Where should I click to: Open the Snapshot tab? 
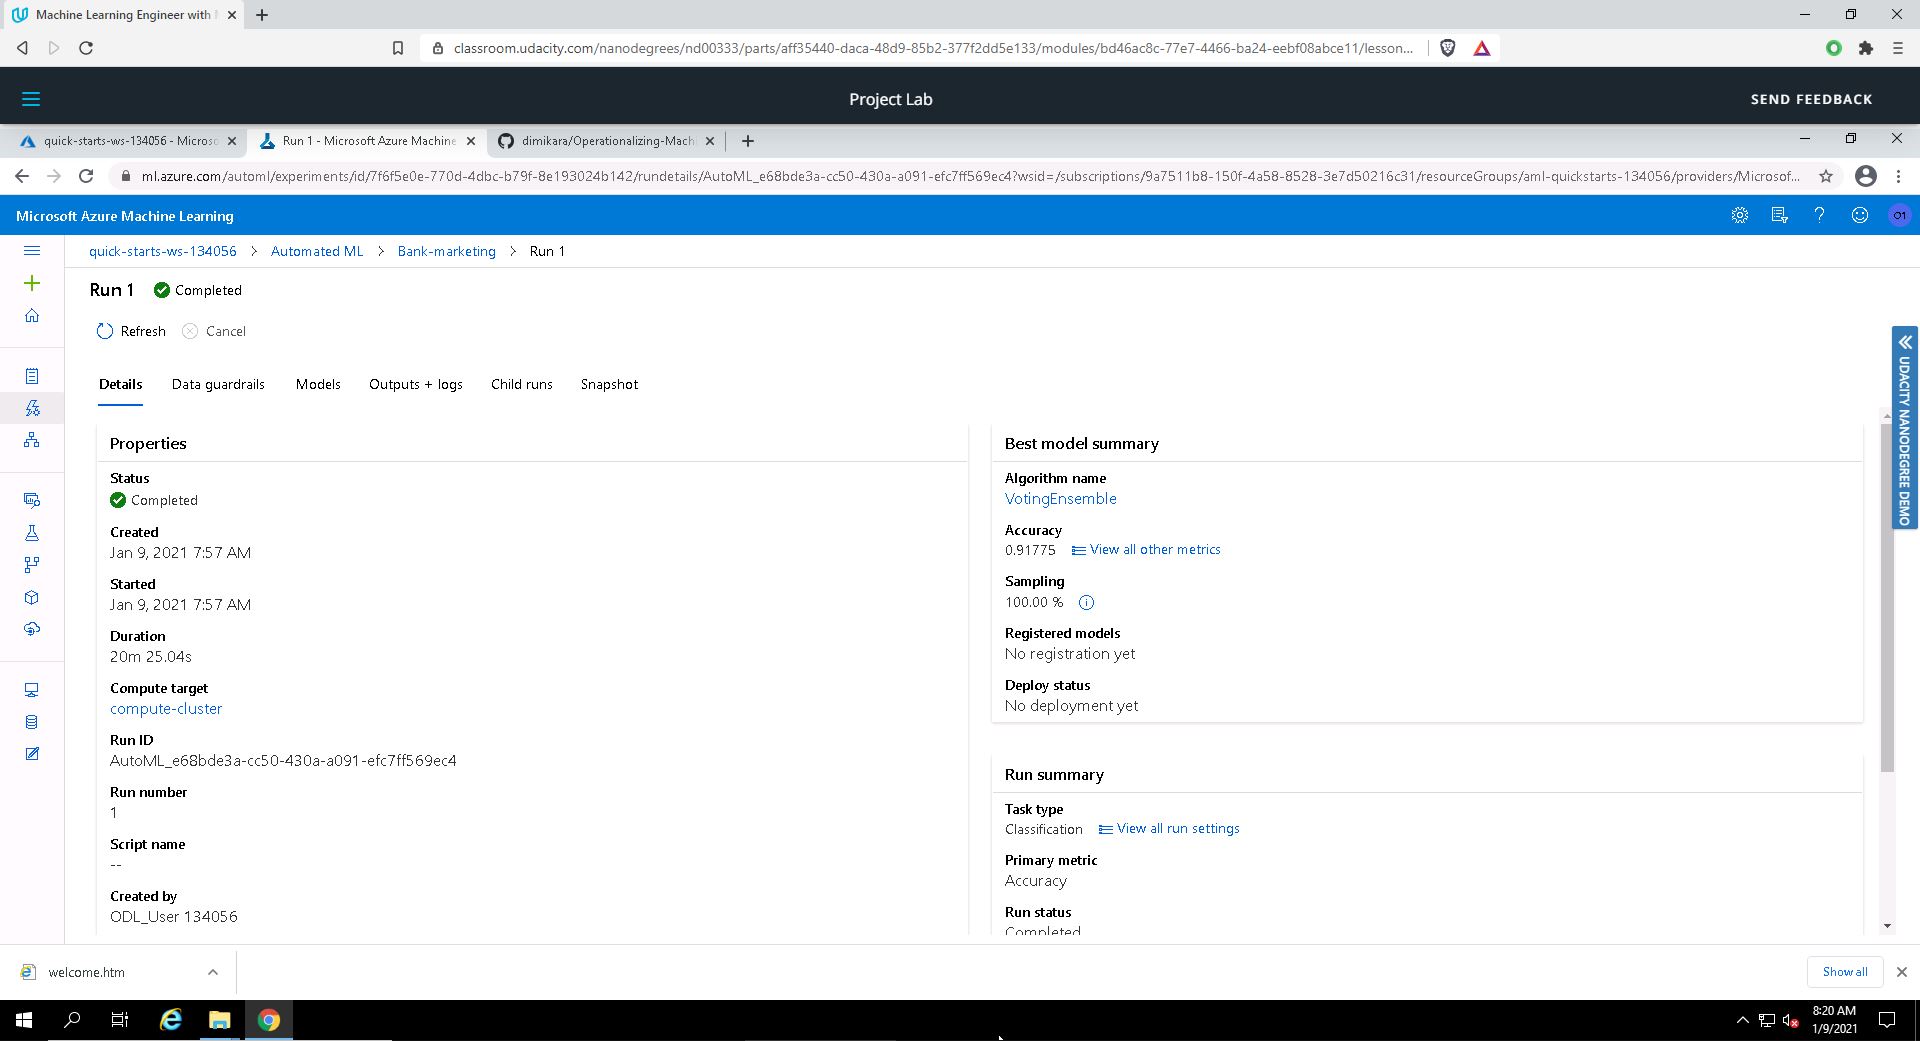coord(609,385)
